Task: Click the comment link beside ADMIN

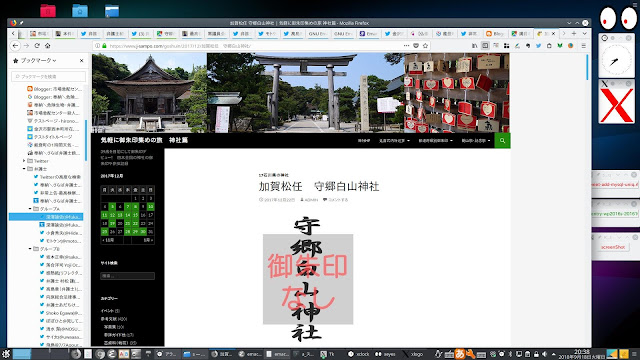Action: tap(338, 200)
